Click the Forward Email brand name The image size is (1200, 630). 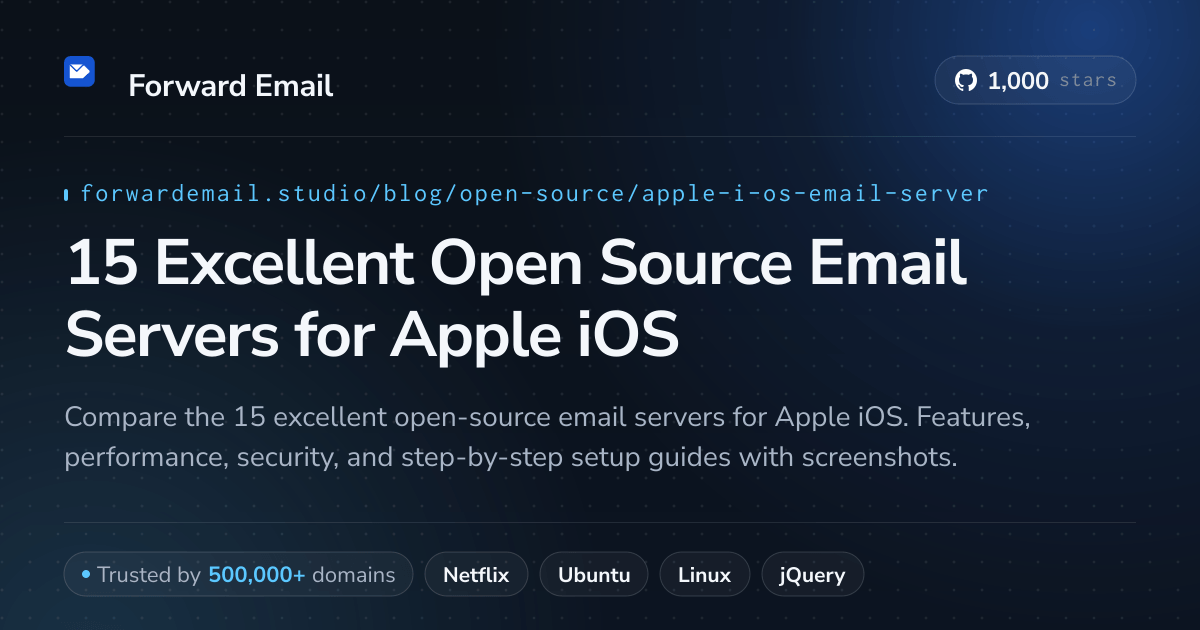point(231,86)
